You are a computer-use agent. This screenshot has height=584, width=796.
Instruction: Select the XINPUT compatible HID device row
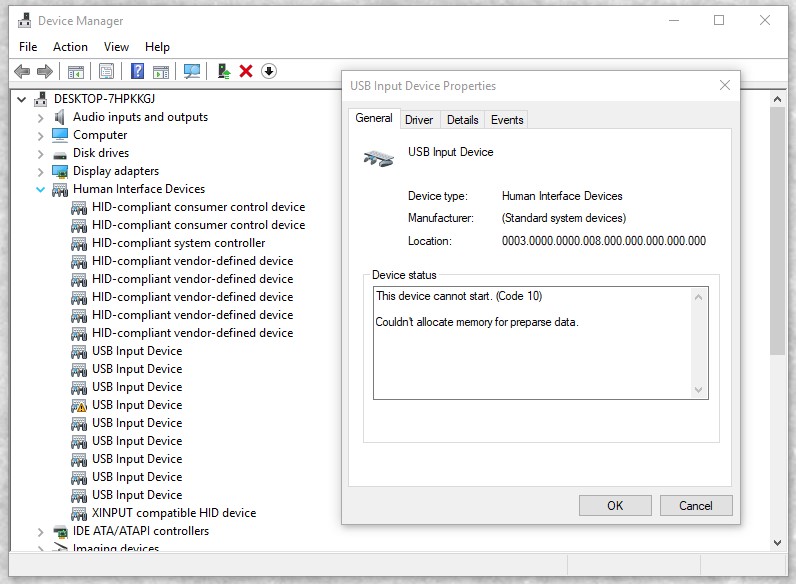point(174,513)
